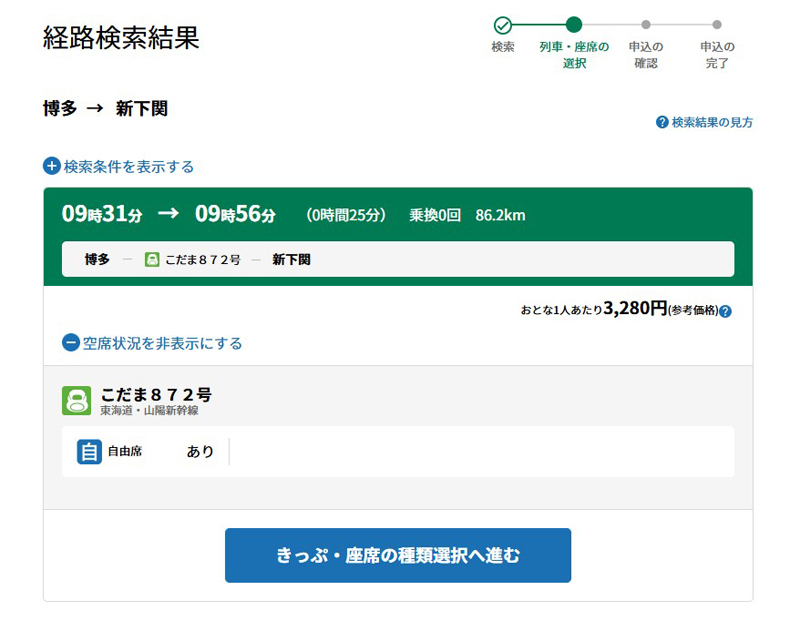
Task: Open the 検索結果の見方 help link
Action: tap(712, 122)
